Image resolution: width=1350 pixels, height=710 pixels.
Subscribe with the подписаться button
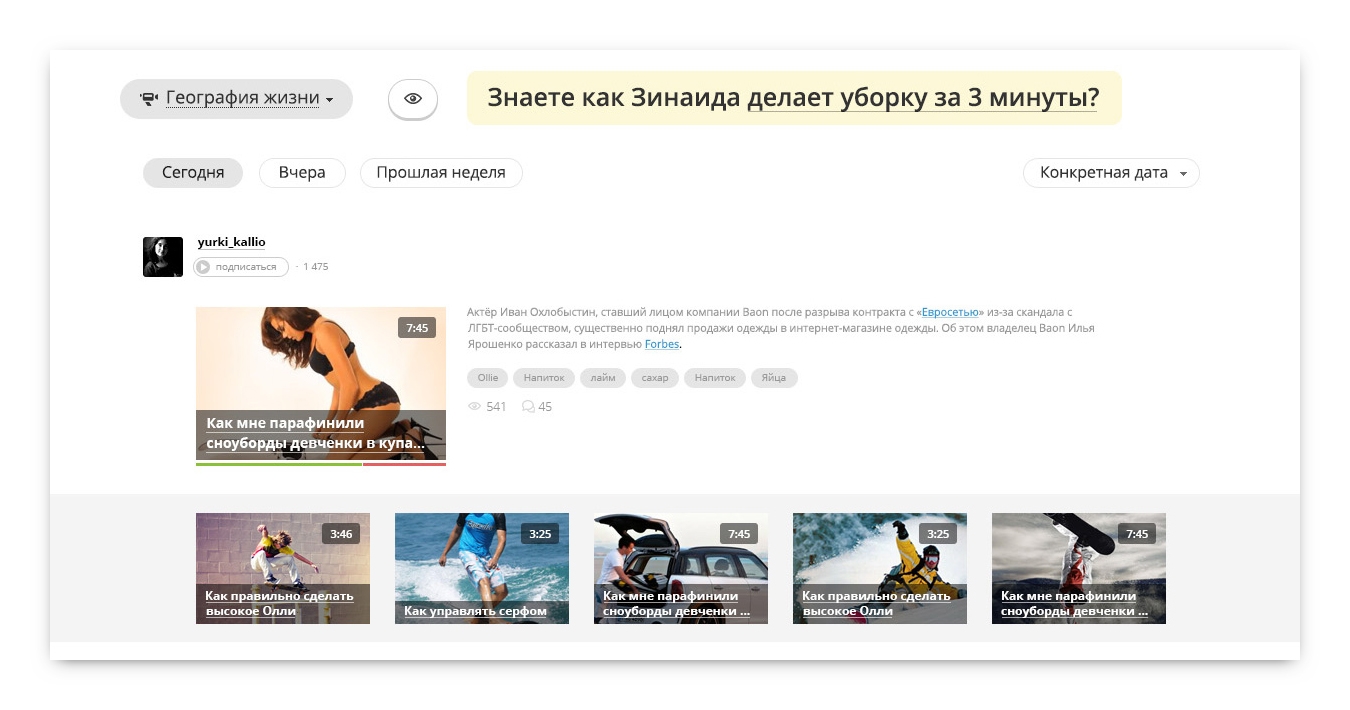241,267
